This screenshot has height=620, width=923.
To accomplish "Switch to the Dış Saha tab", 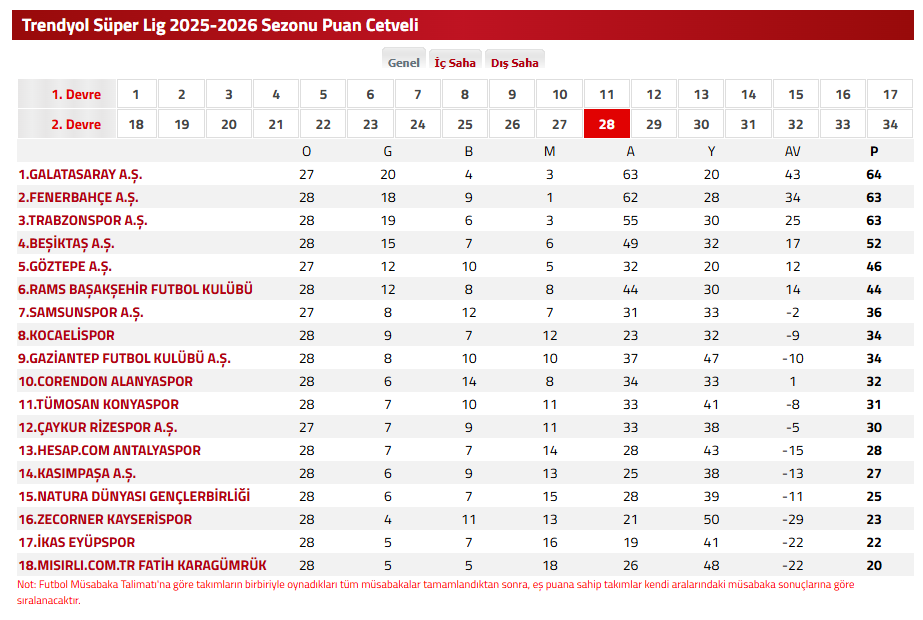I will tap(513, 61).
